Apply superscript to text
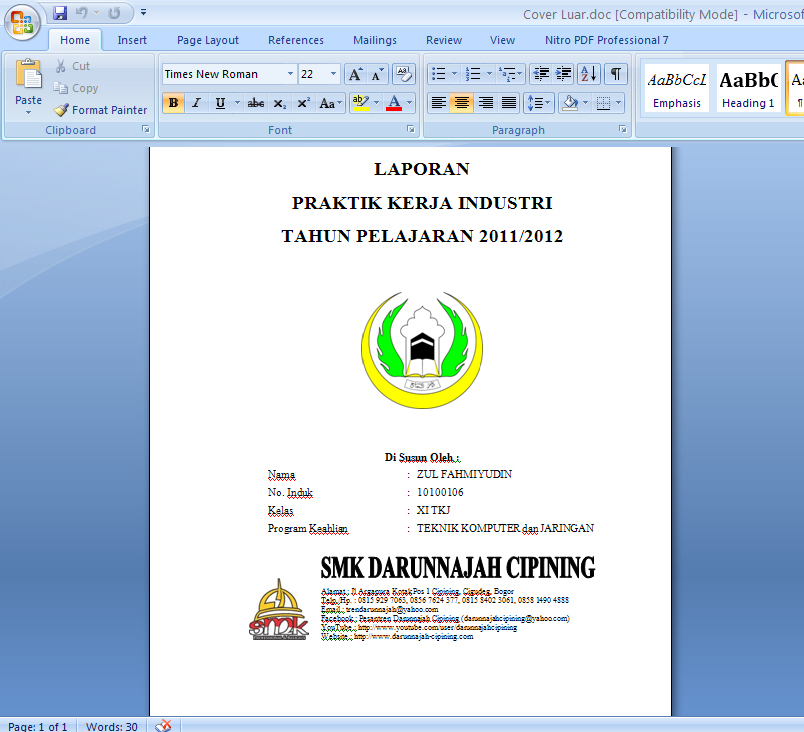The height and width of the screenshot is (732, 804). tap(303, 103)
